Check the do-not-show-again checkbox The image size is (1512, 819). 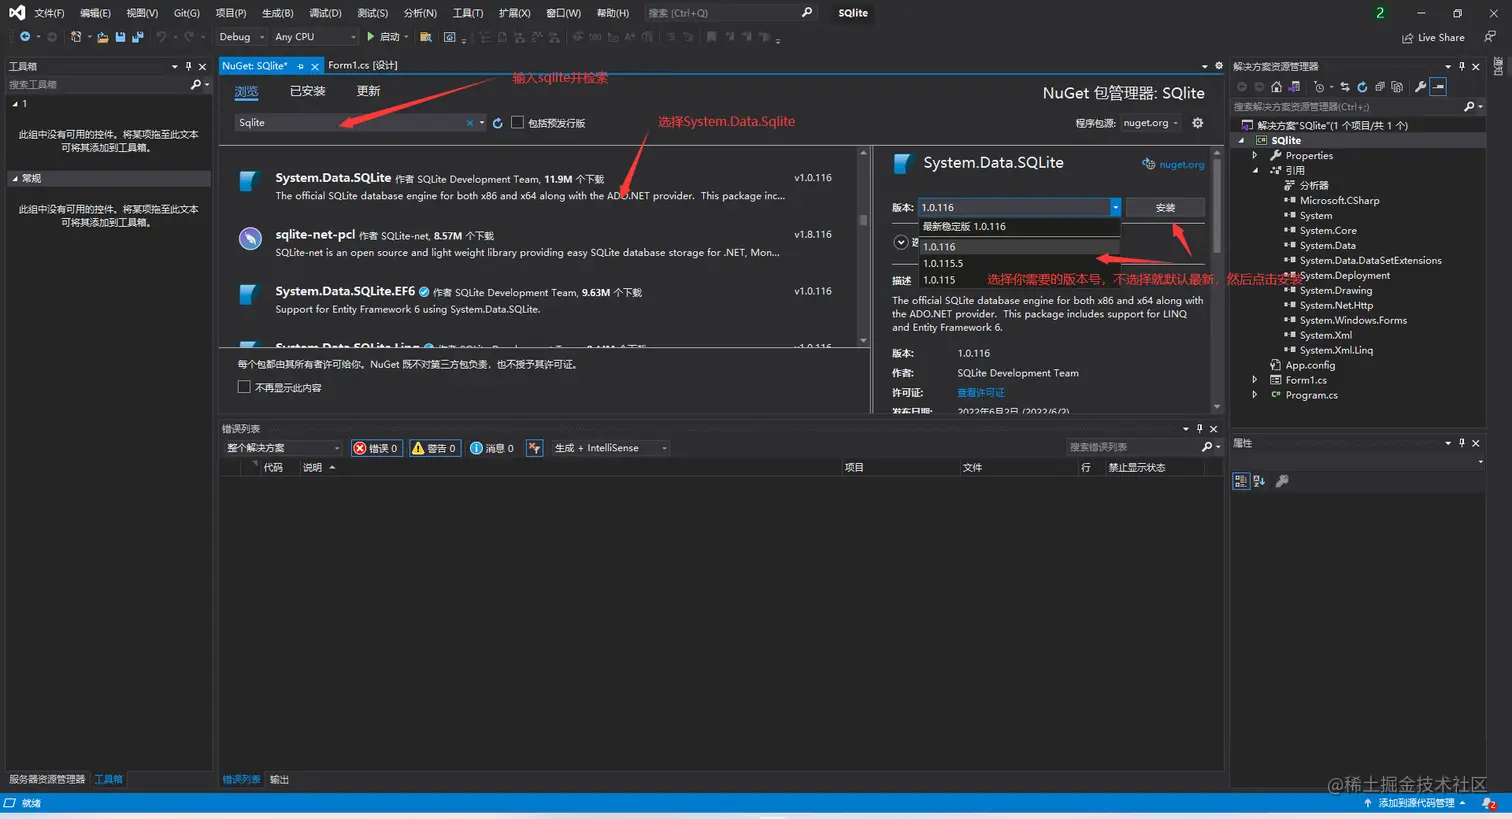(244, 387)
